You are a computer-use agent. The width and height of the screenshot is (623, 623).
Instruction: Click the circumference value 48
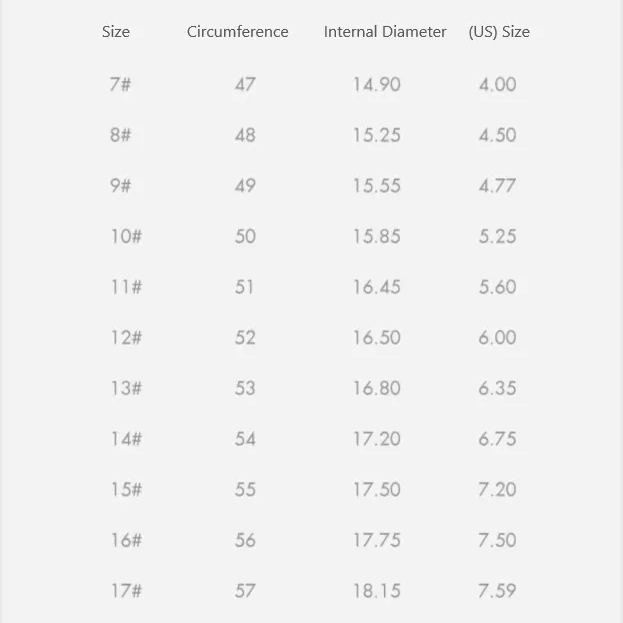[x=245, y=135]
